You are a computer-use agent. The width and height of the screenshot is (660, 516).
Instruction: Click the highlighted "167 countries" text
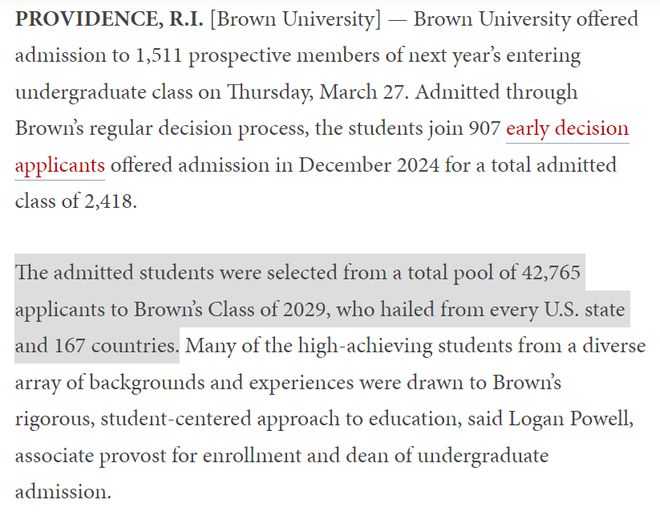(114, 346)
